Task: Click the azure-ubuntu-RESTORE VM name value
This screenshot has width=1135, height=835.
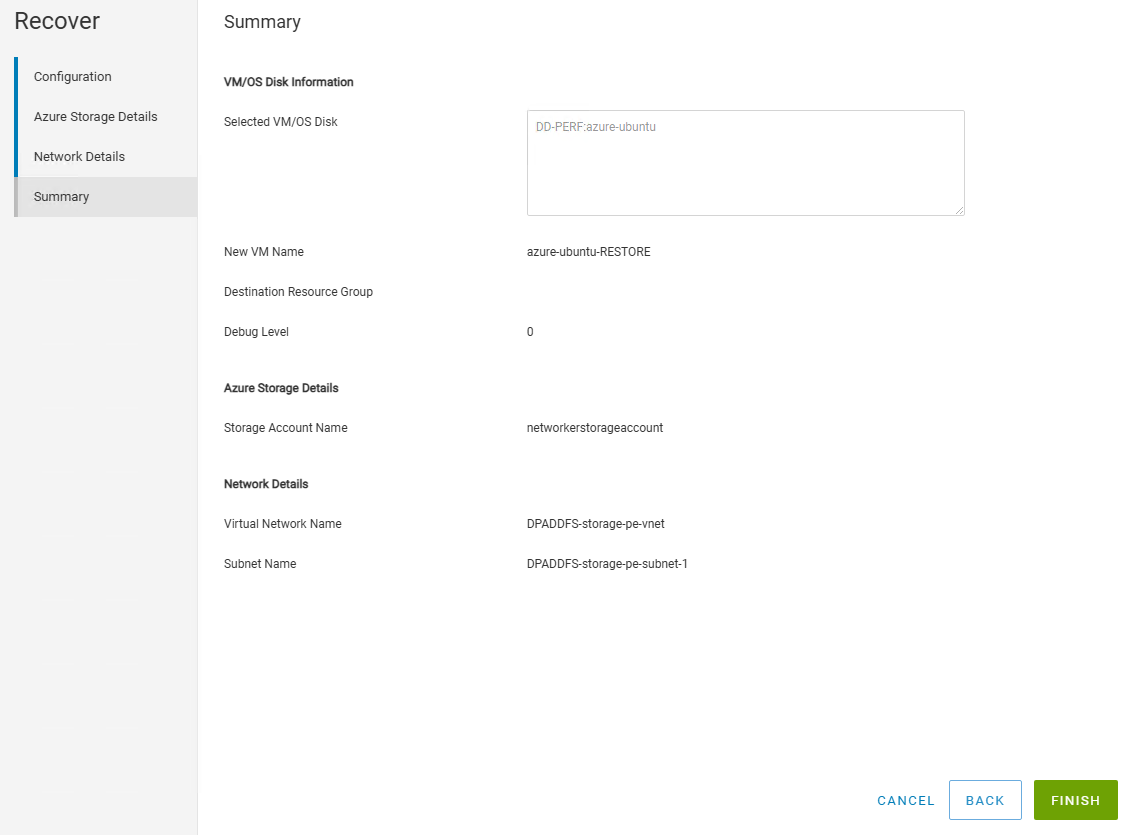Action: 588,252
